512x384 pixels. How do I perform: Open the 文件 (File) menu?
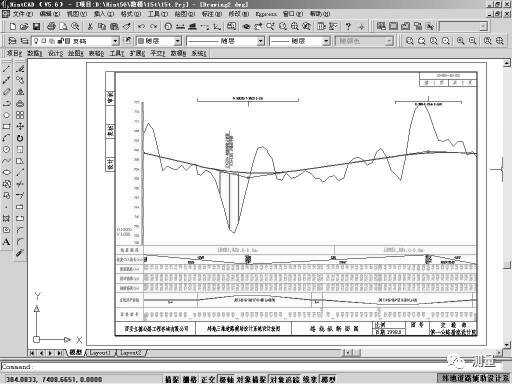pyautogui.click(x=22, y=14)
